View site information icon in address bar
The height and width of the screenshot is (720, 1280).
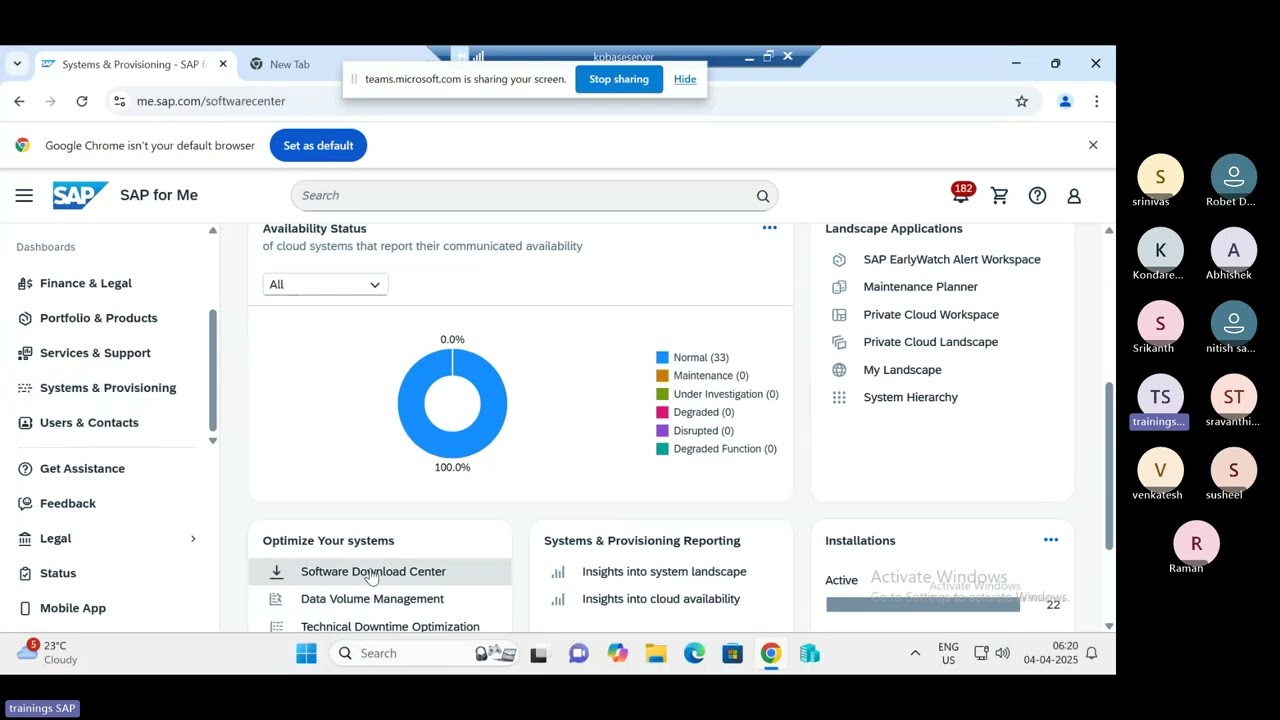[x=119, y=101]
